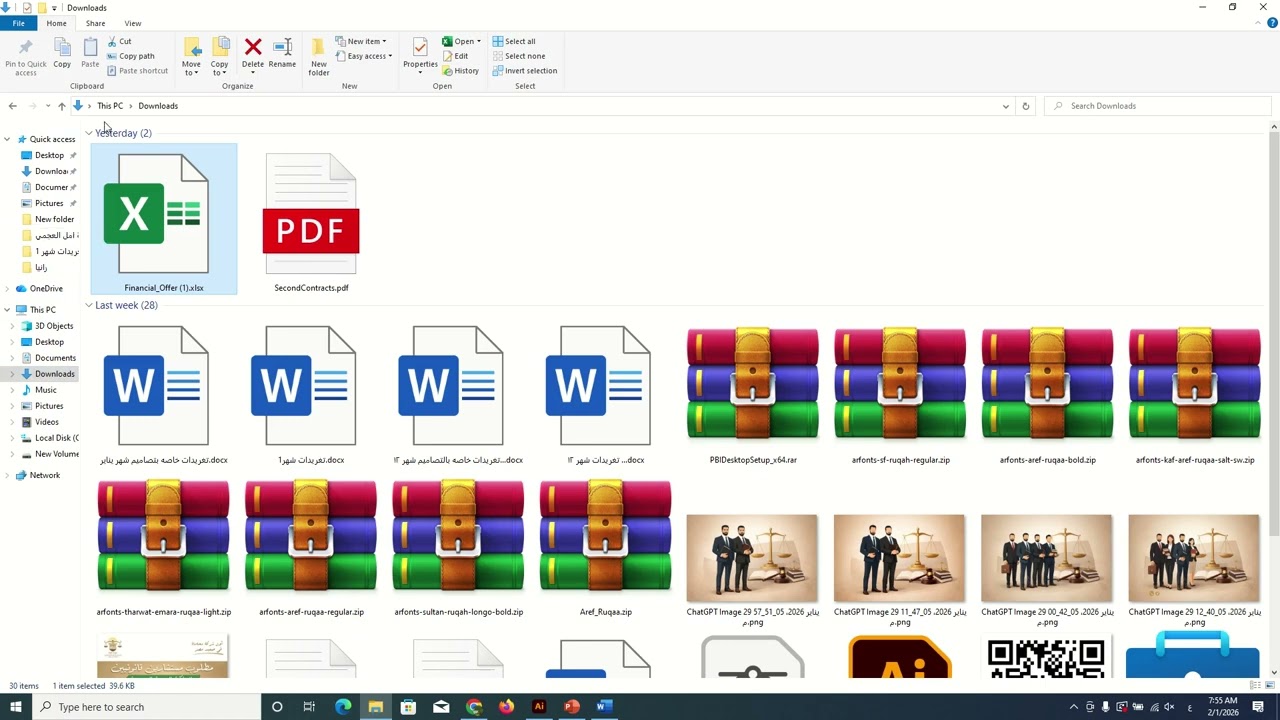The height and width of the screenshot is (720, 1280).
Task: Select 3D Objects in navigation pane
Action: tap(54, 326)
